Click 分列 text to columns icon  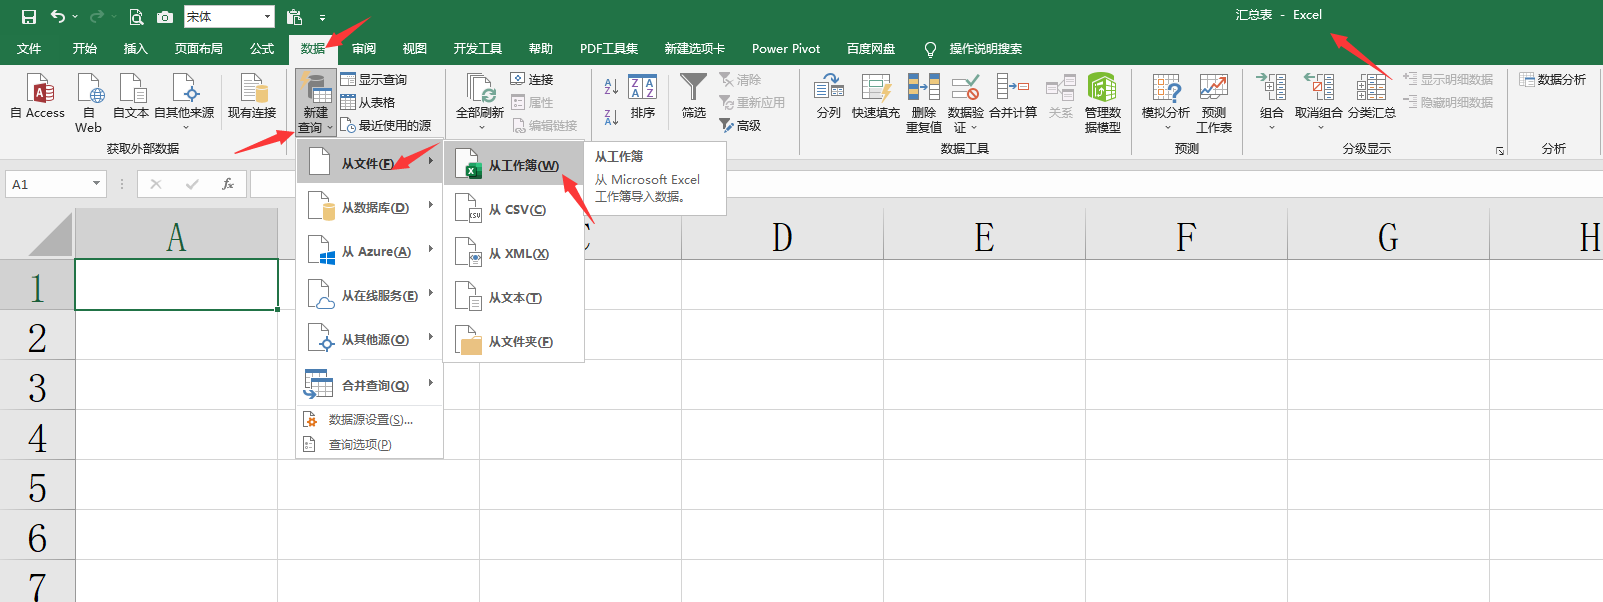click(x=829, y=98)
